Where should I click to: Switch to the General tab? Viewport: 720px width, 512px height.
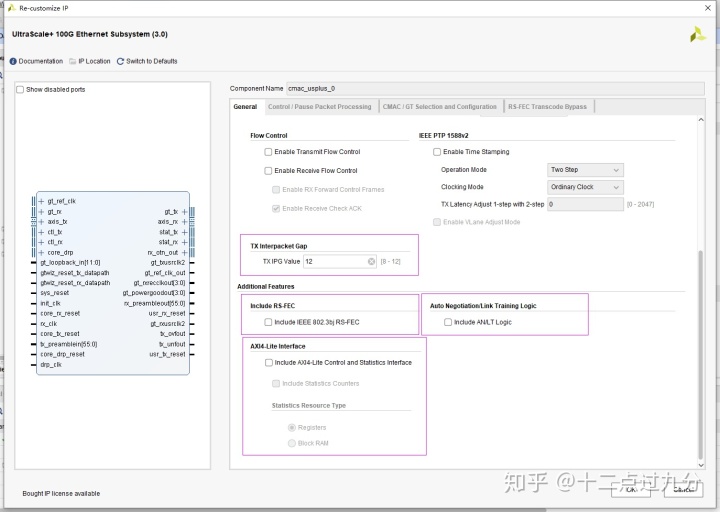[245, 107]
